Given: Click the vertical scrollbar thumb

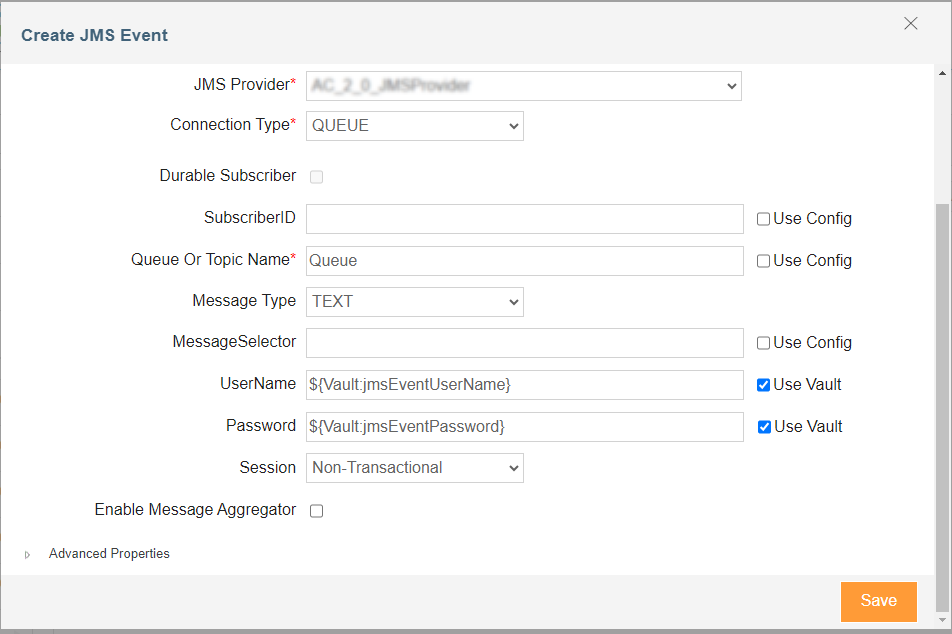Looking at the screenshot, I should tap(942, 407).
